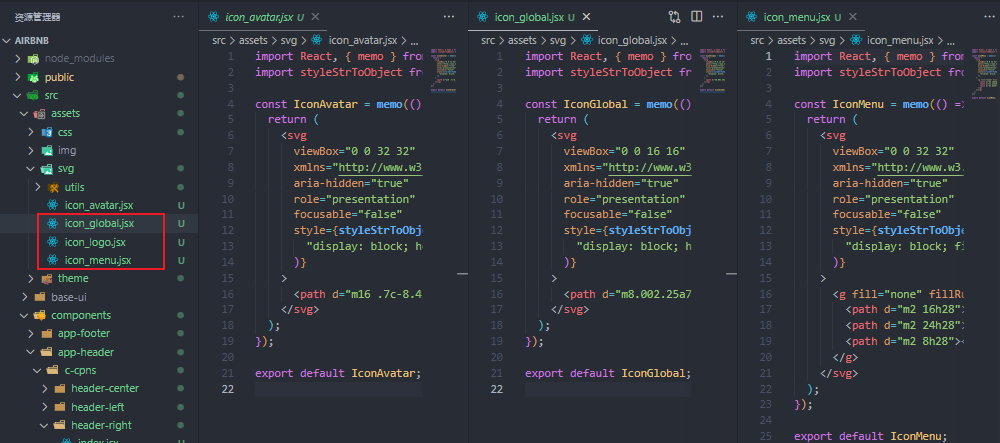Collapse the assets folder

24,113
